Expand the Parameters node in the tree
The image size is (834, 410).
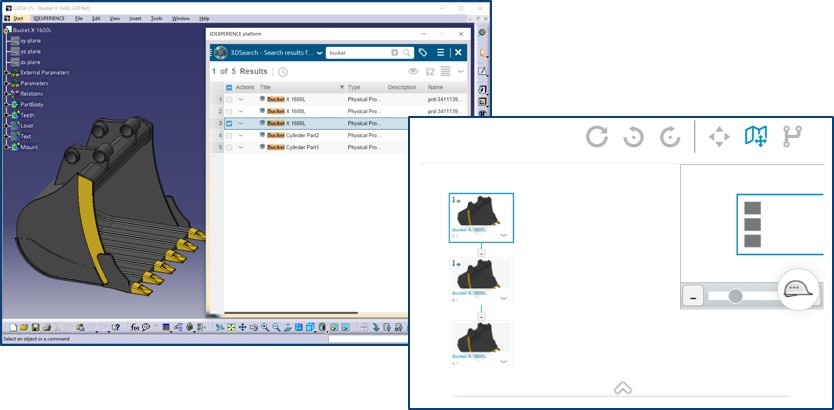tap(6, 83)
